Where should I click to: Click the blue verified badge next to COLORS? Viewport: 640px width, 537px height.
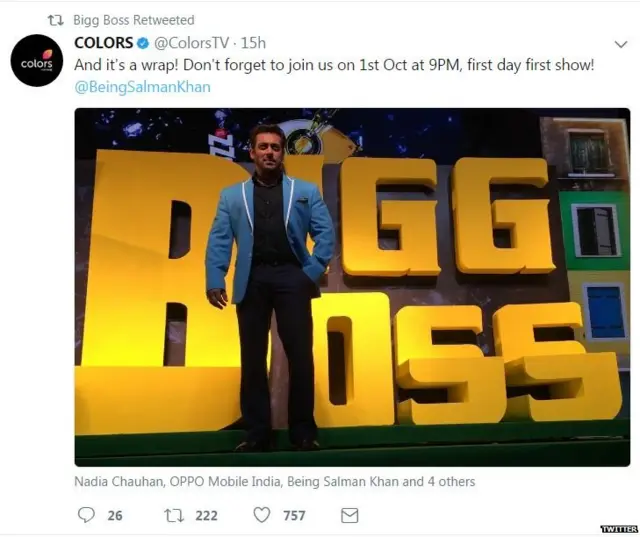pyautogui.click(x=143, y=43)
